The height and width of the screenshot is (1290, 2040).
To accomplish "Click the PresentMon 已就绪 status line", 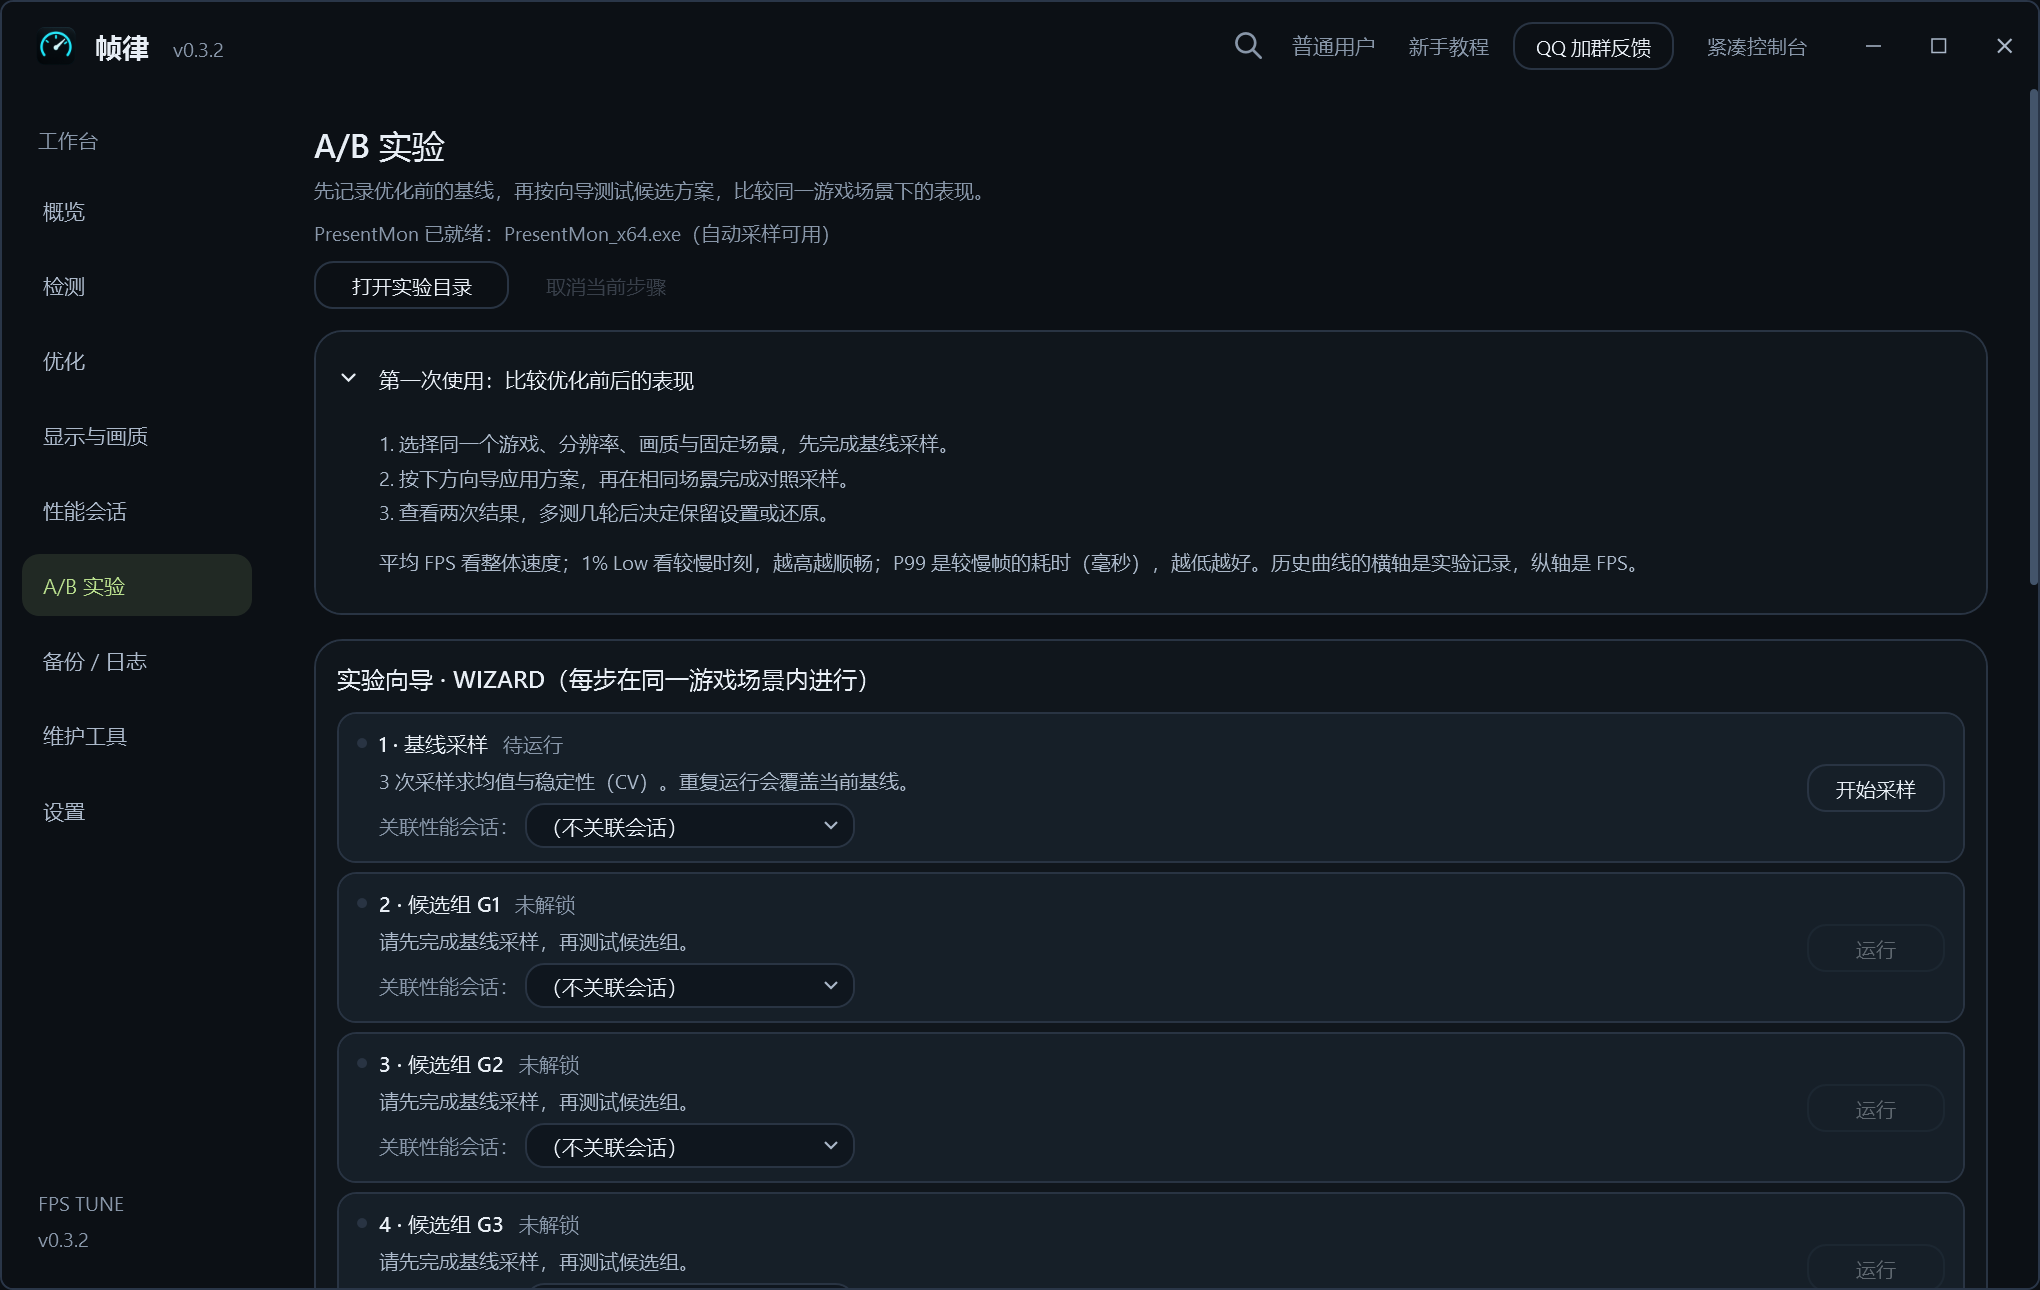I will pyautogui.click(x=572, y=234).
